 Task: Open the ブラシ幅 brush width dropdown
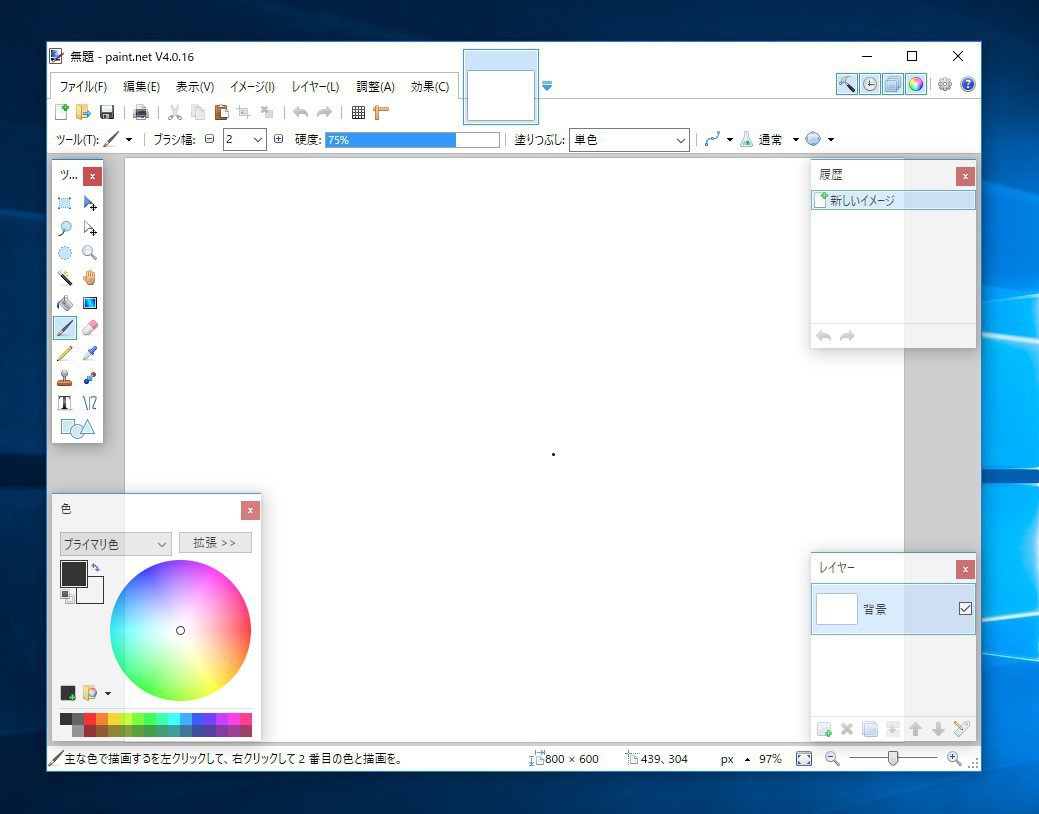[x=257, y=140]
